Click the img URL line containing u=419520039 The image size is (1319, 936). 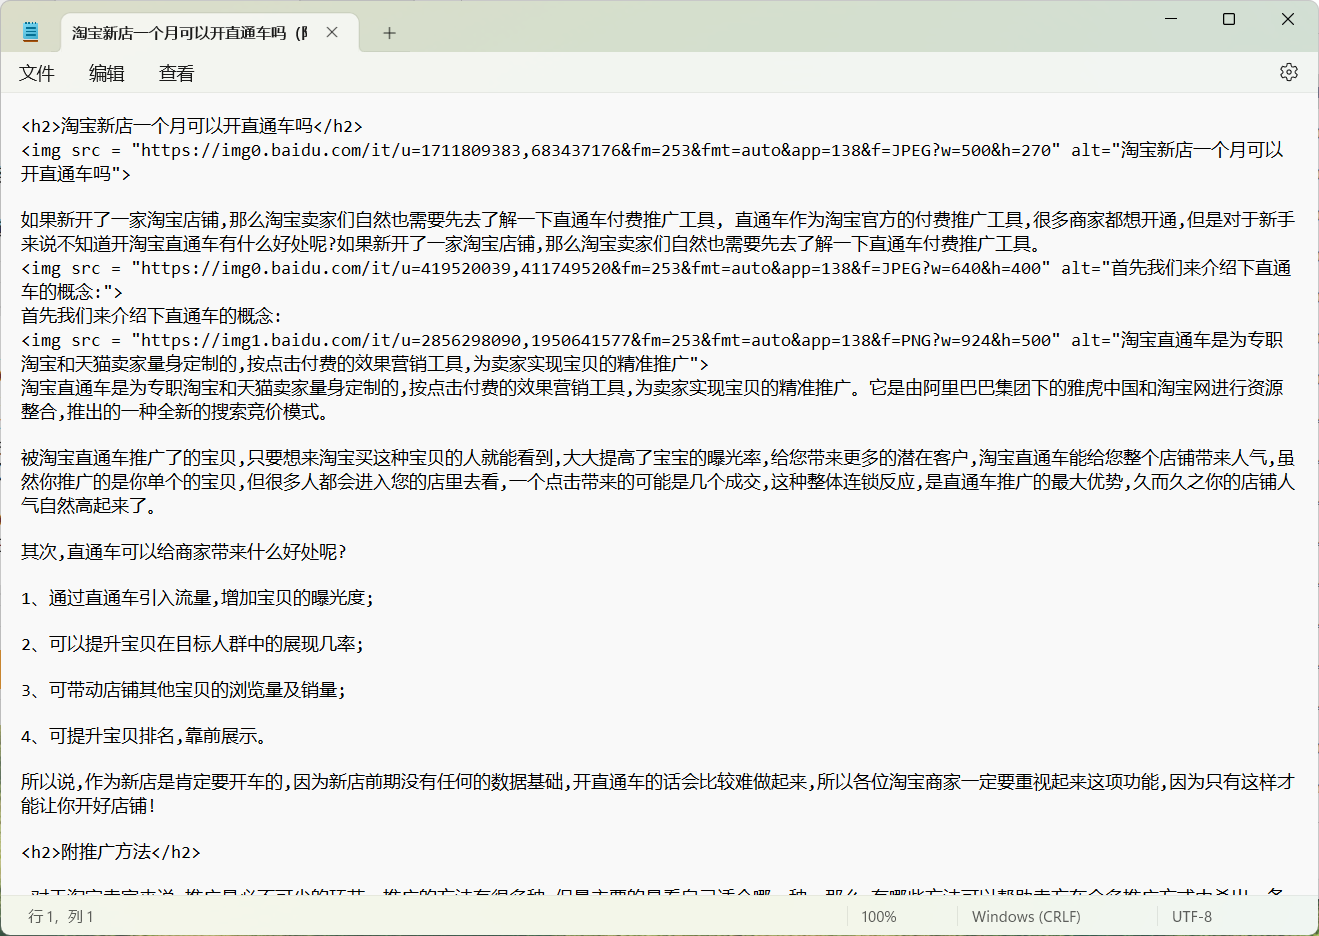click(x=656, y=280)
